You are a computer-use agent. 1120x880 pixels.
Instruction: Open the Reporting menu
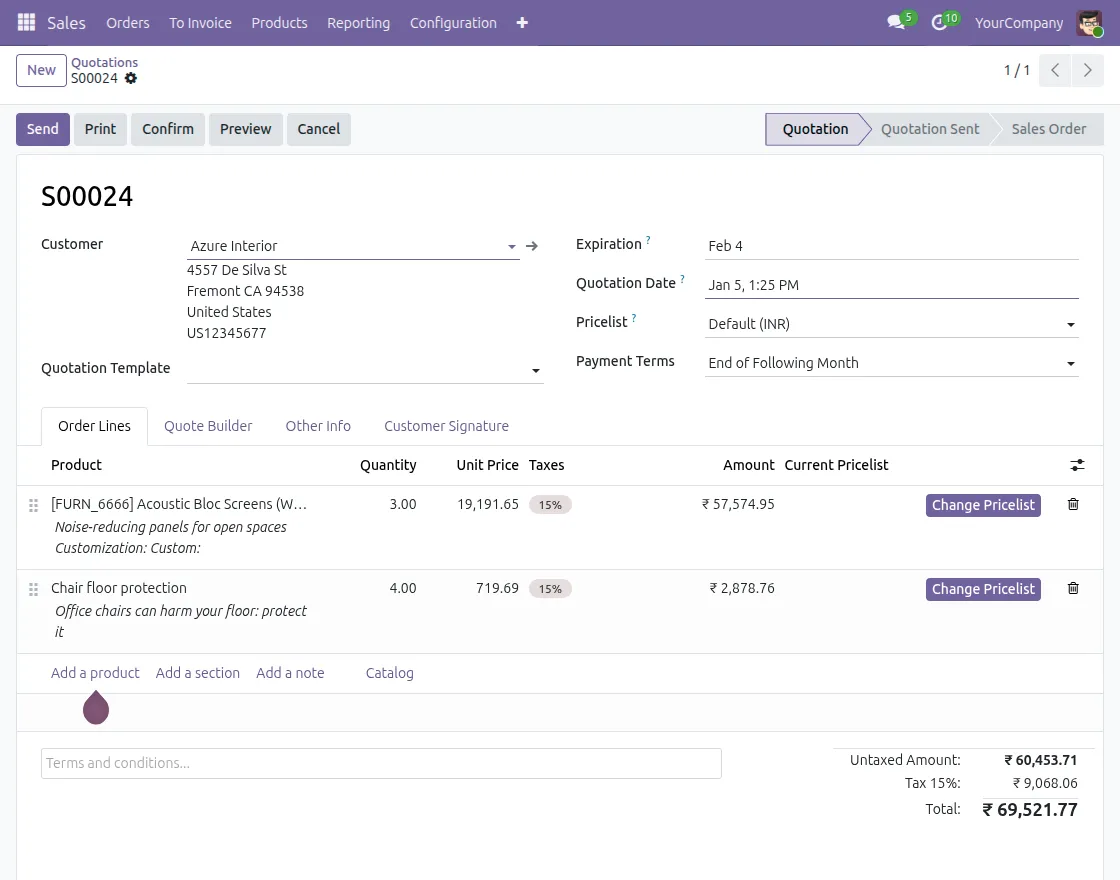(x=358, y=22)
